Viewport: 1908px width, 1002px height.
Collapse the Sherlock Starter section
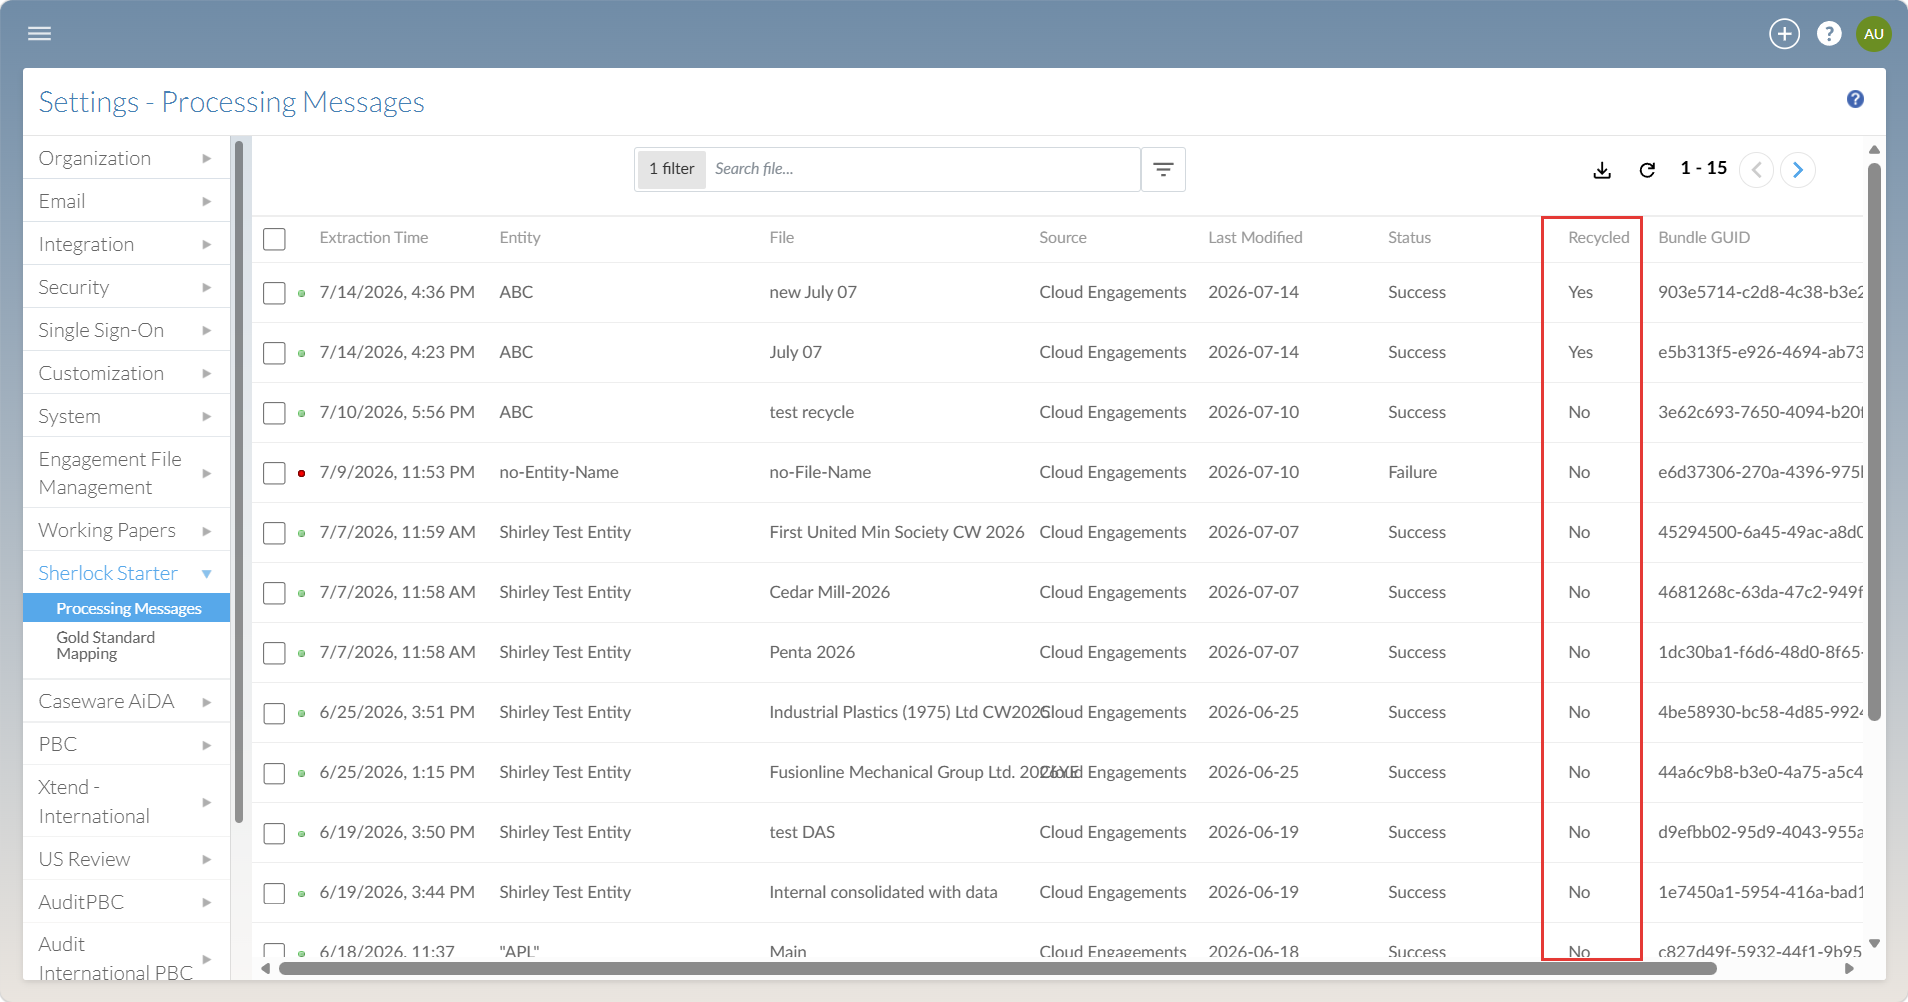point(126,573)
